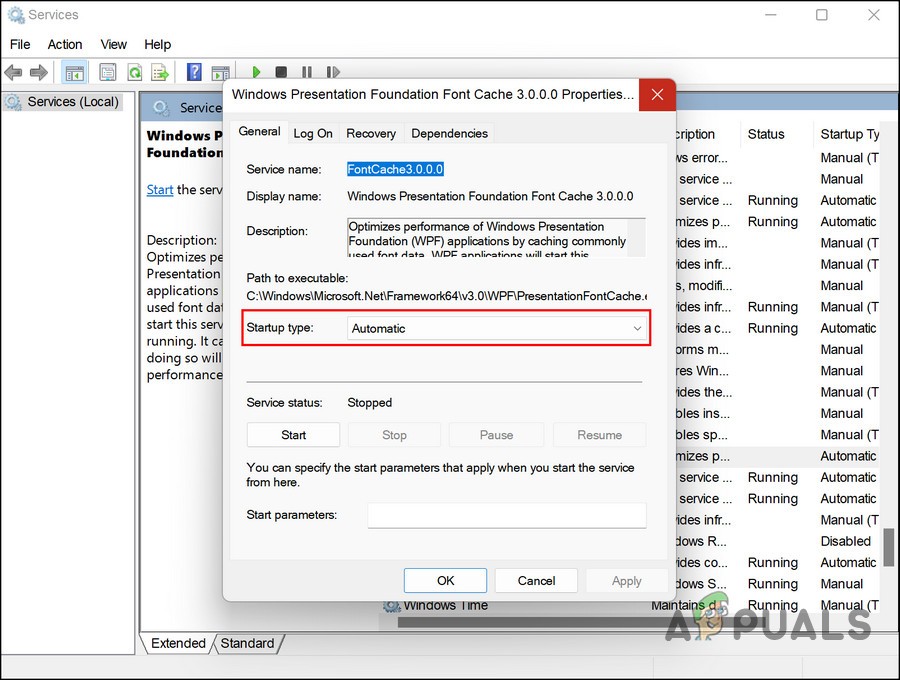Click the Back arrow toolbar icon

[x=13, y=72]
